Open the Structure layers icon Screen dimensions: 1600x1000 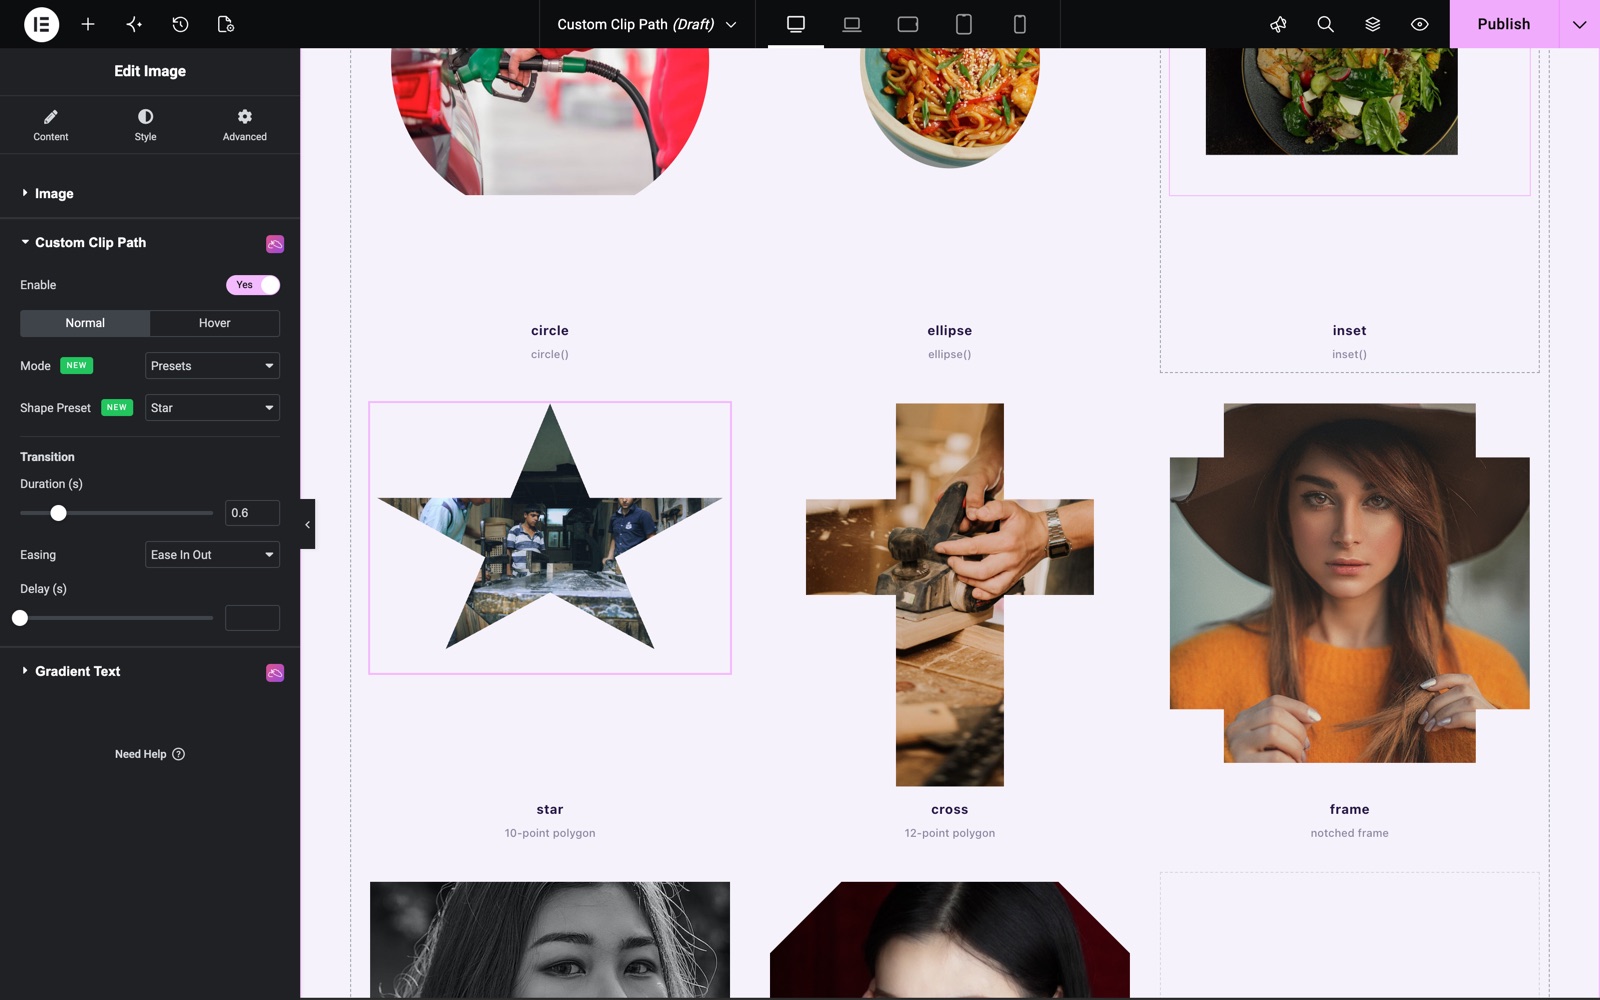click(1372, 24)
